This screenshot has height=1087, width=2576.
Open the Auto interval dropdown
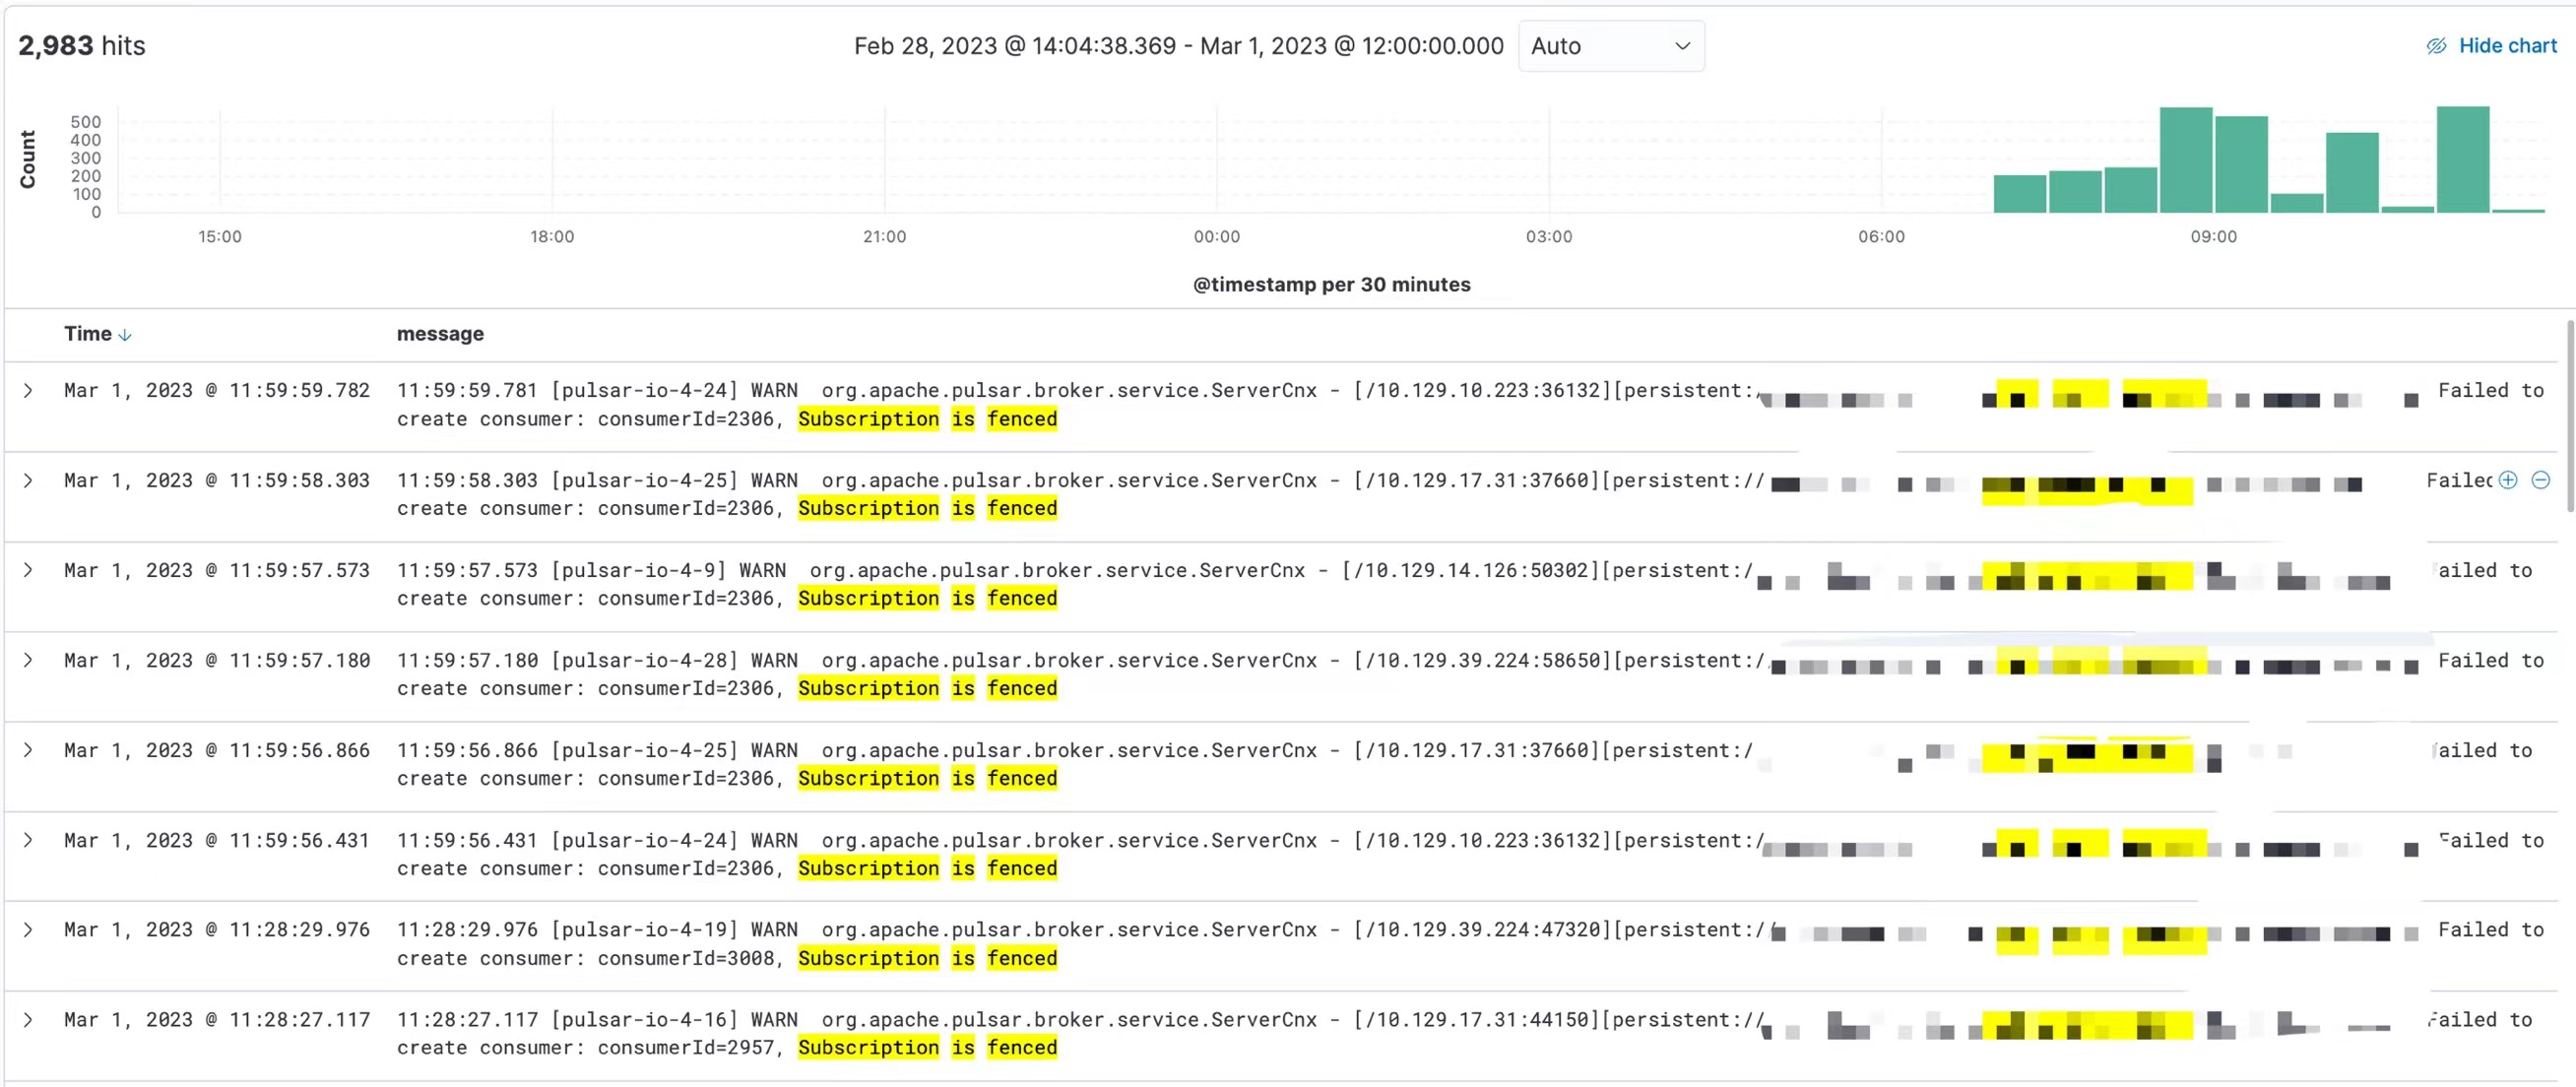click(1611, 46)
